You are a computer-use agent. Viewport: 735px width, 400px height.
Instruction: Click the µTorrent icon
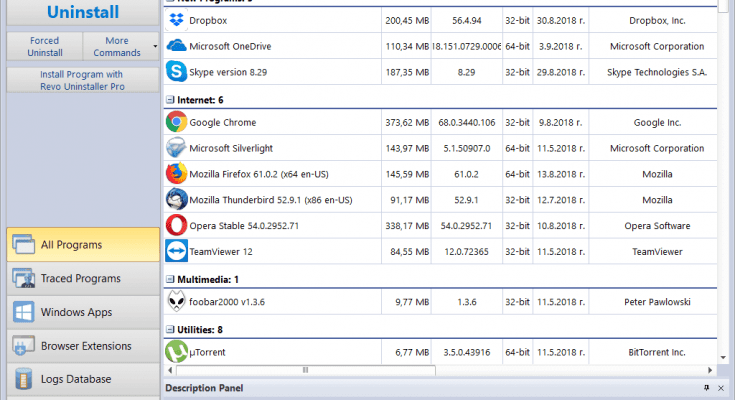(177, 352)
